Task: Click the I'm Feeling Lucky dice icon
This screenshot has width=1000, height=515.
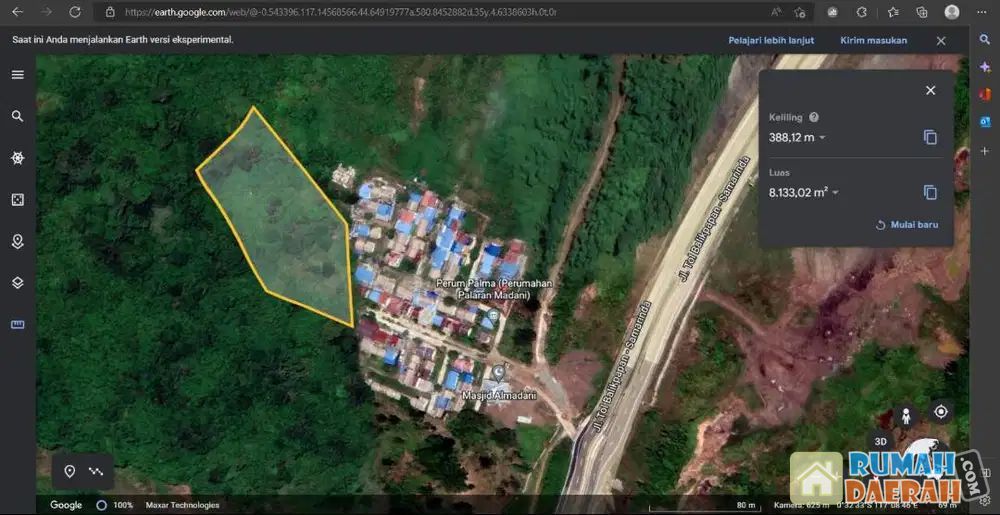Action: click(17, 200)
